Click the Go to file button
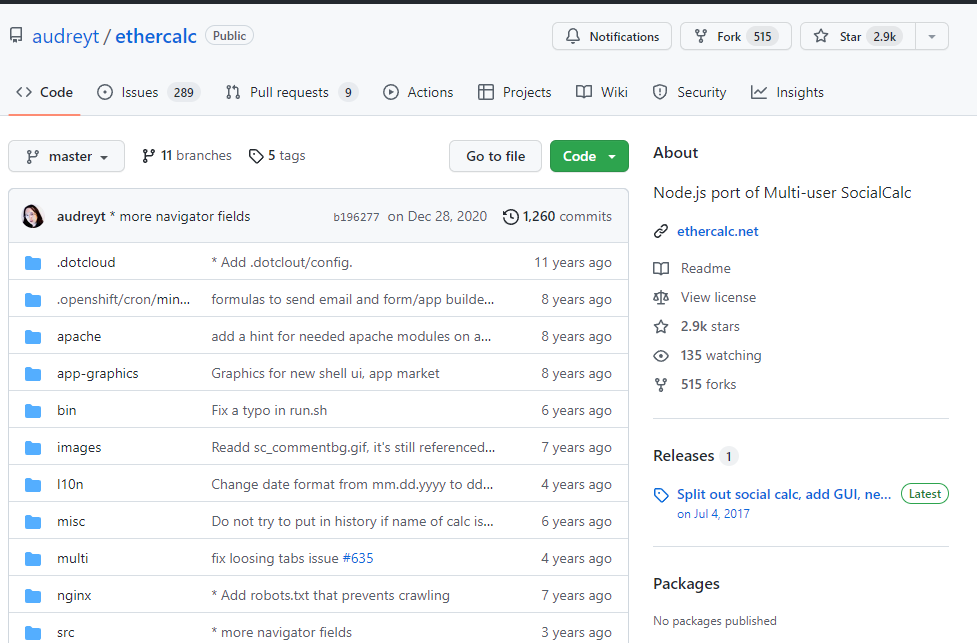Image resolution: width=977 pixels, height=643 pixels. point(495,156)
